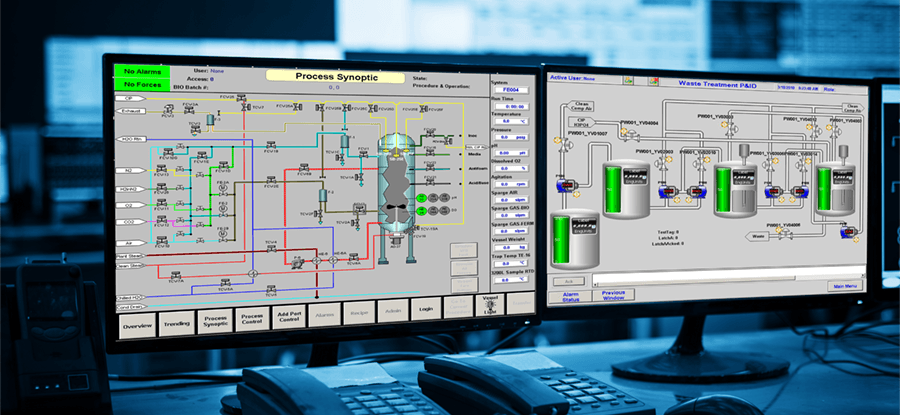Click the No Alarms status indicator
The width and height of the screenshot is (900, 415).
click(142, 72)
